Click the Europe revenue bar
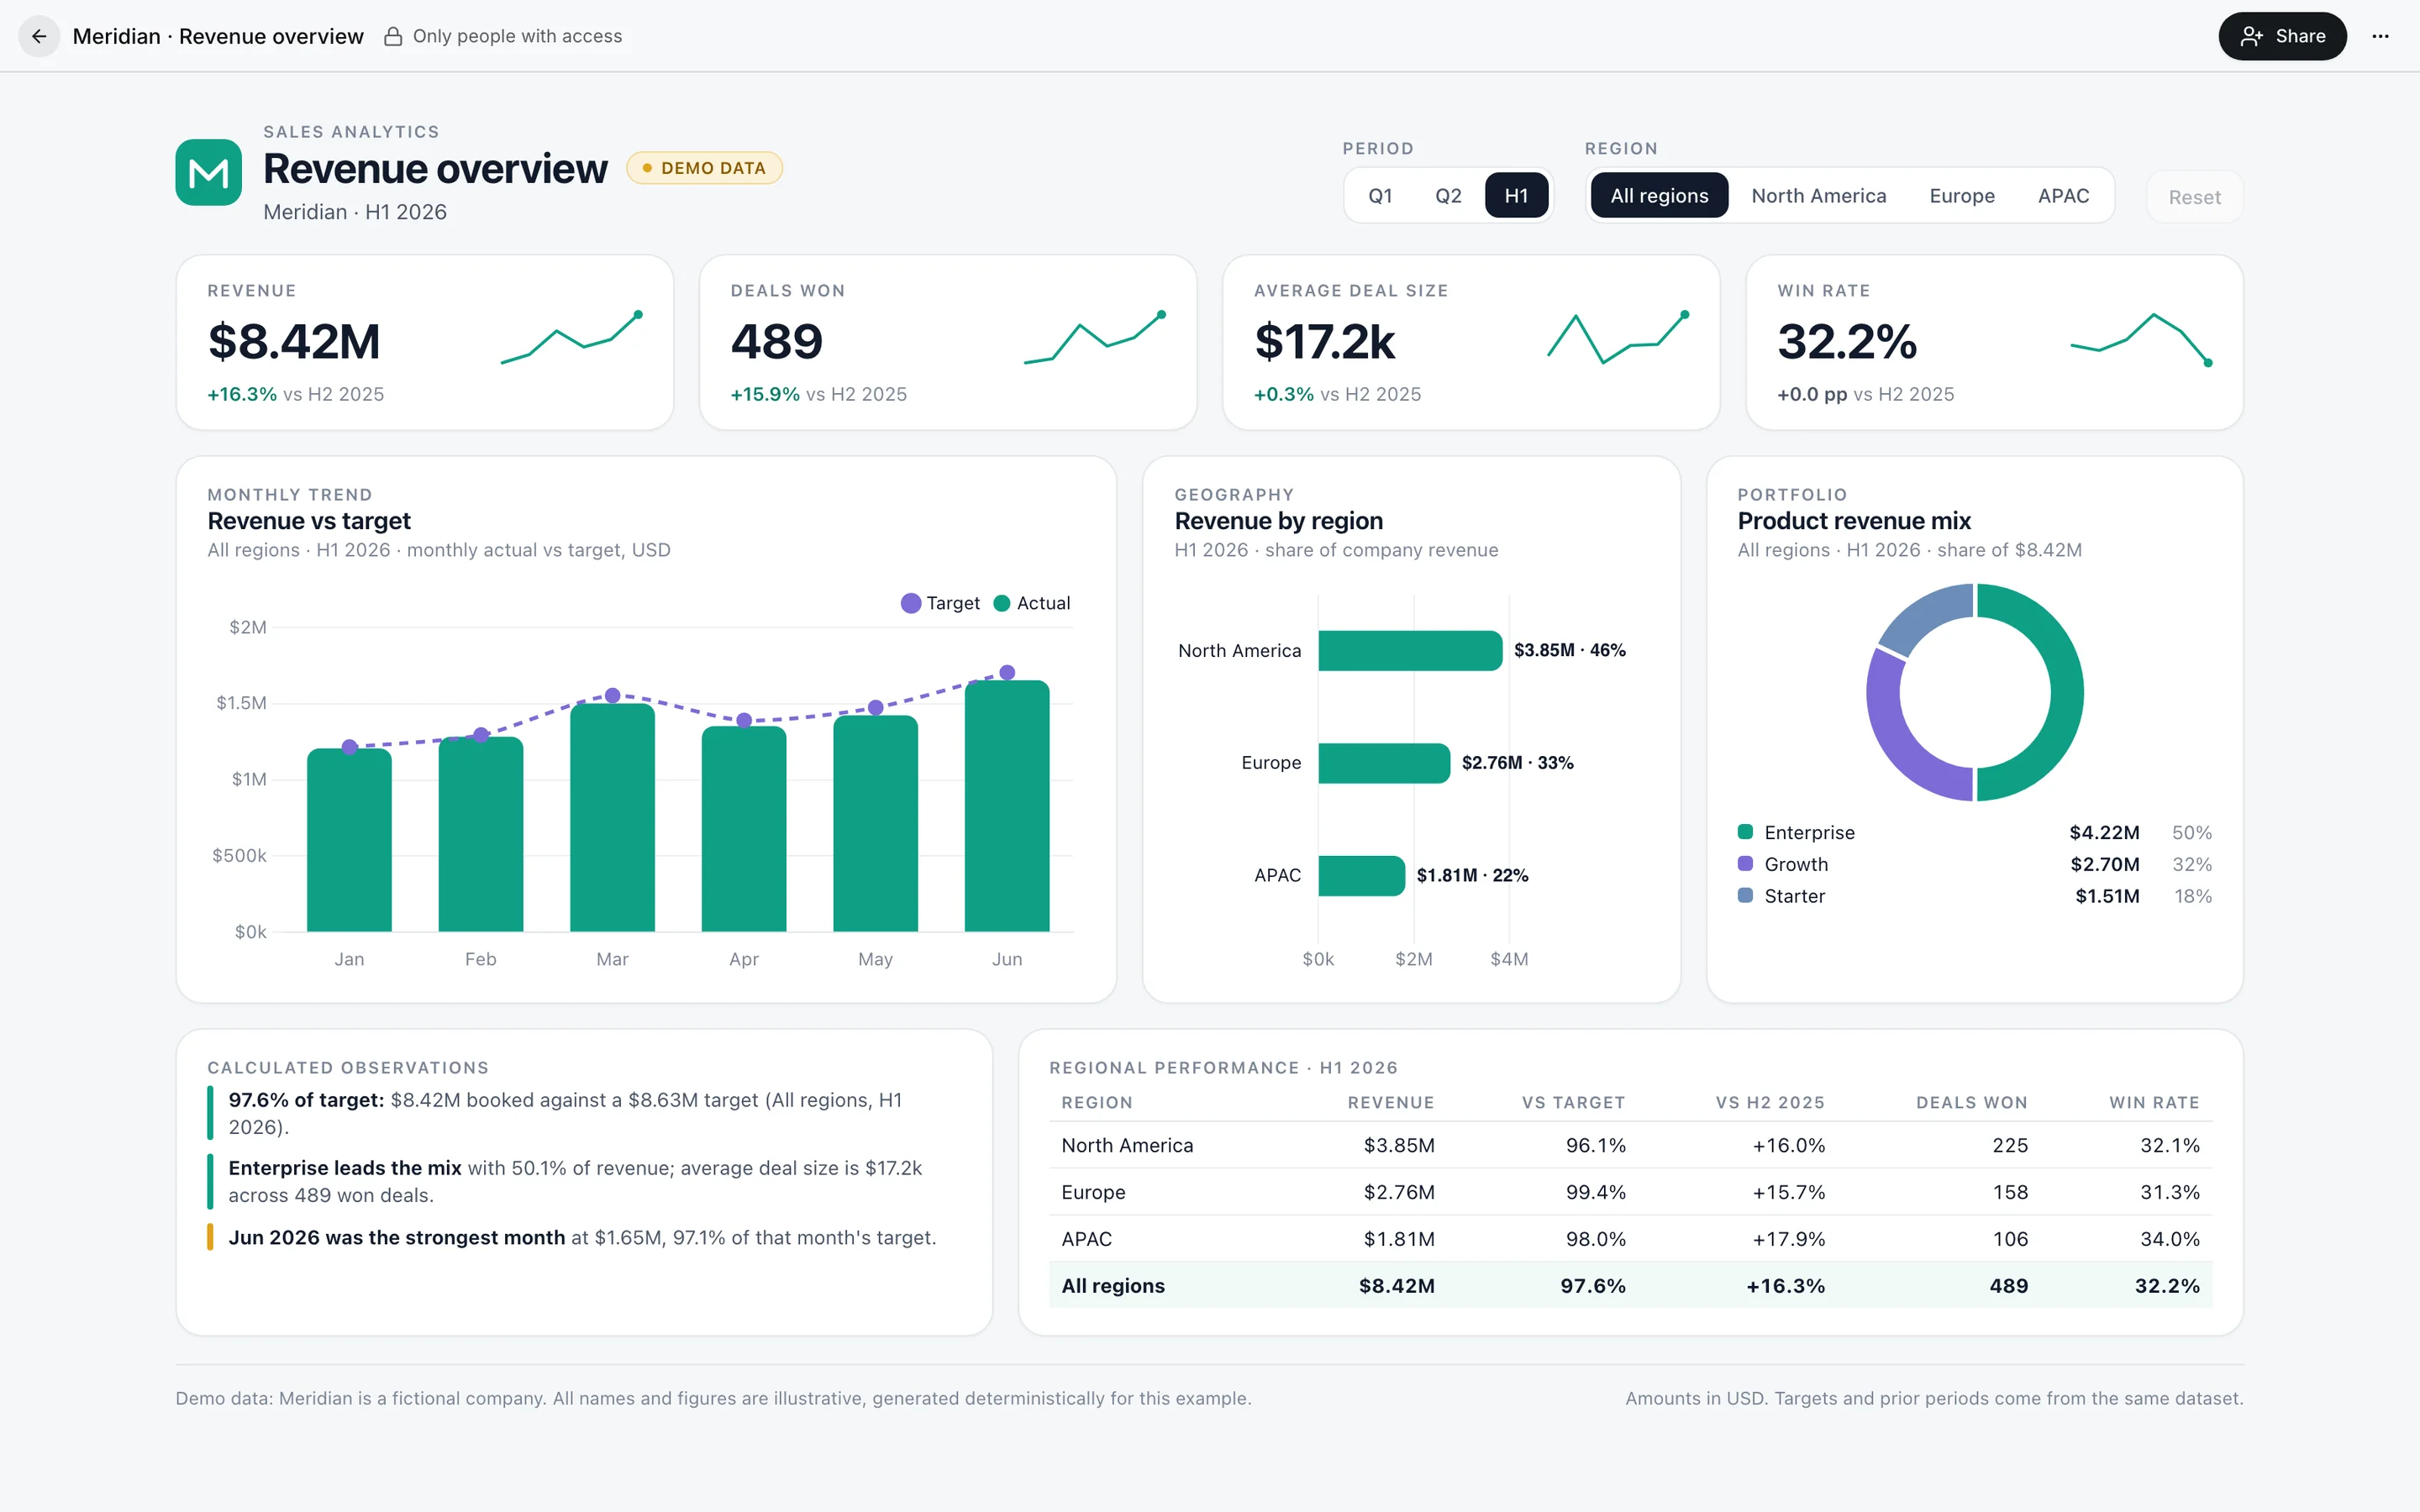The width and height of the screenshot is (2420, 1512). point(1384,763)
